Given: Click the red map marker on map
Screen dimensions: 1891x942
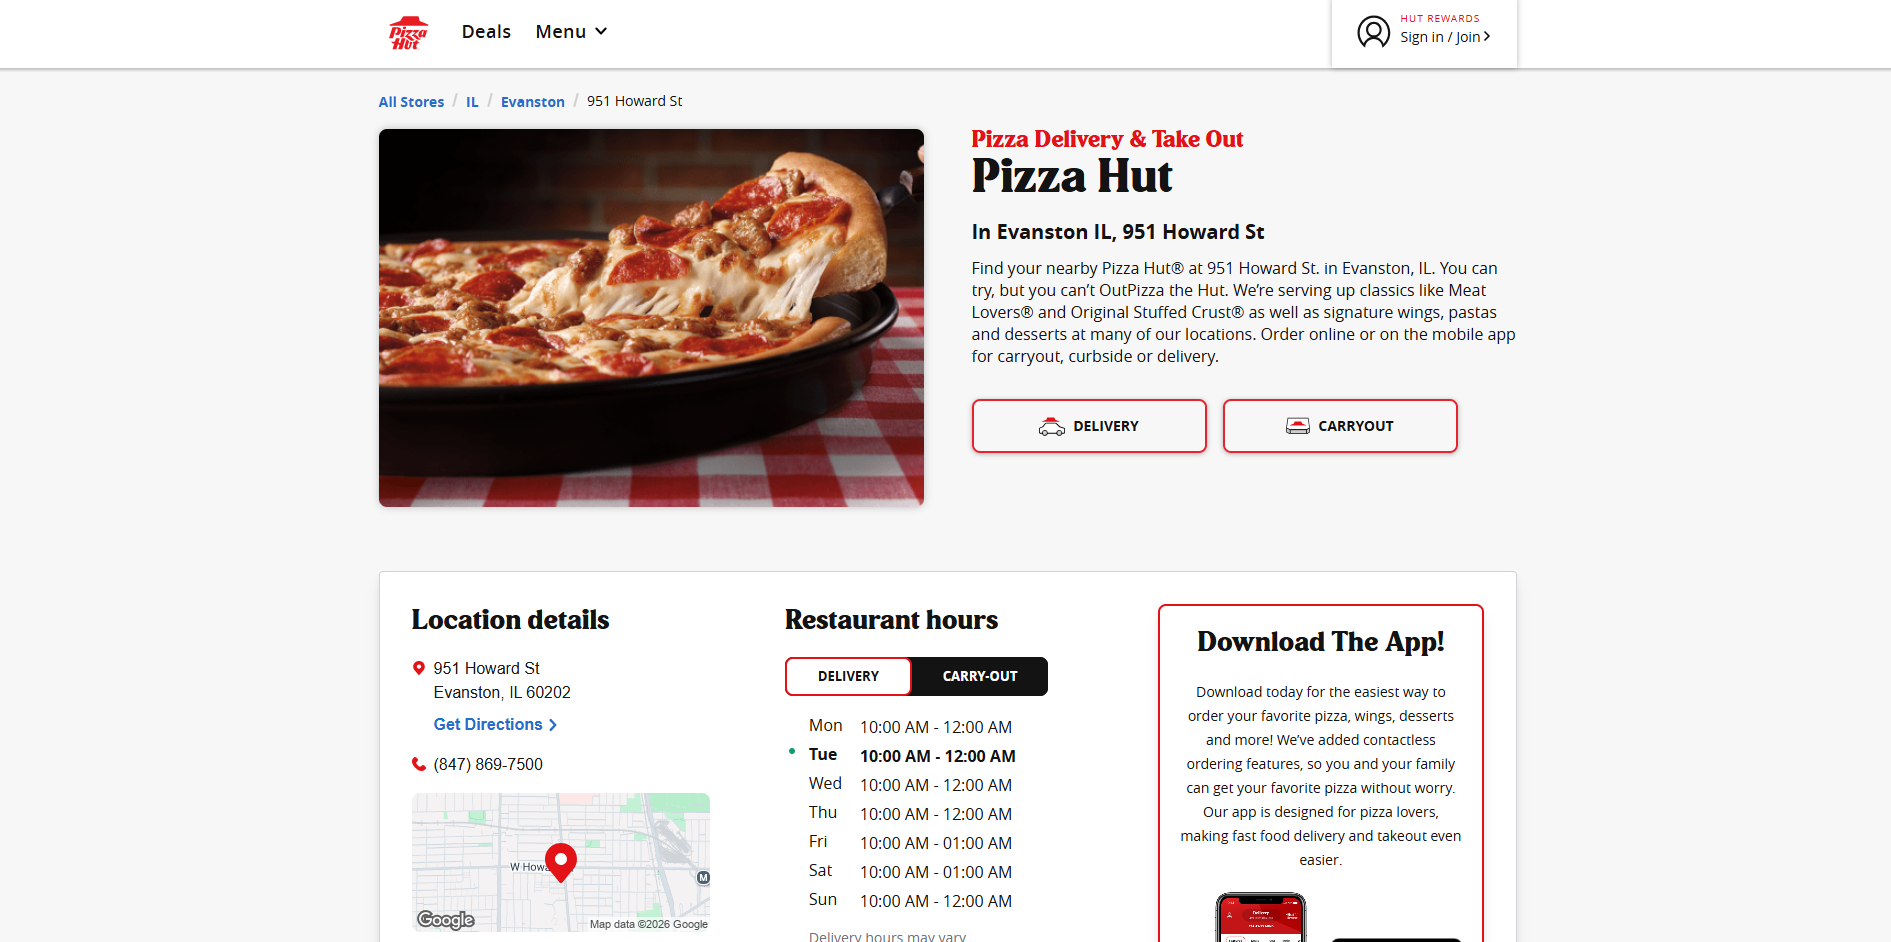Looking at the screenshot, I should pos(561,862).
